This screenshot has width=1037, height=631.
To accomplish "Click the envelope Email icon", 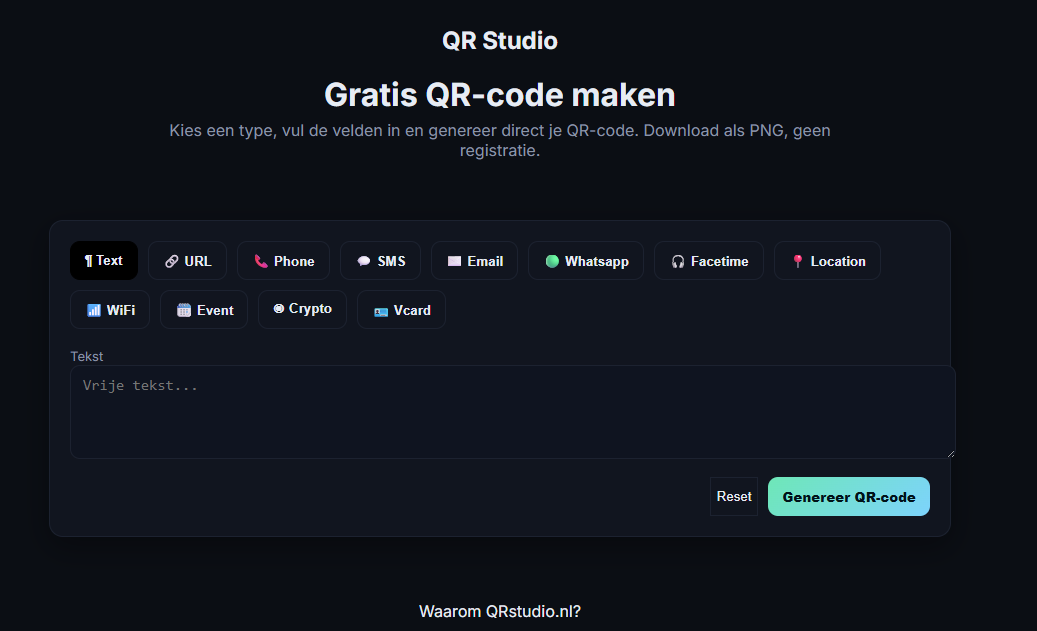I will 454,261.
